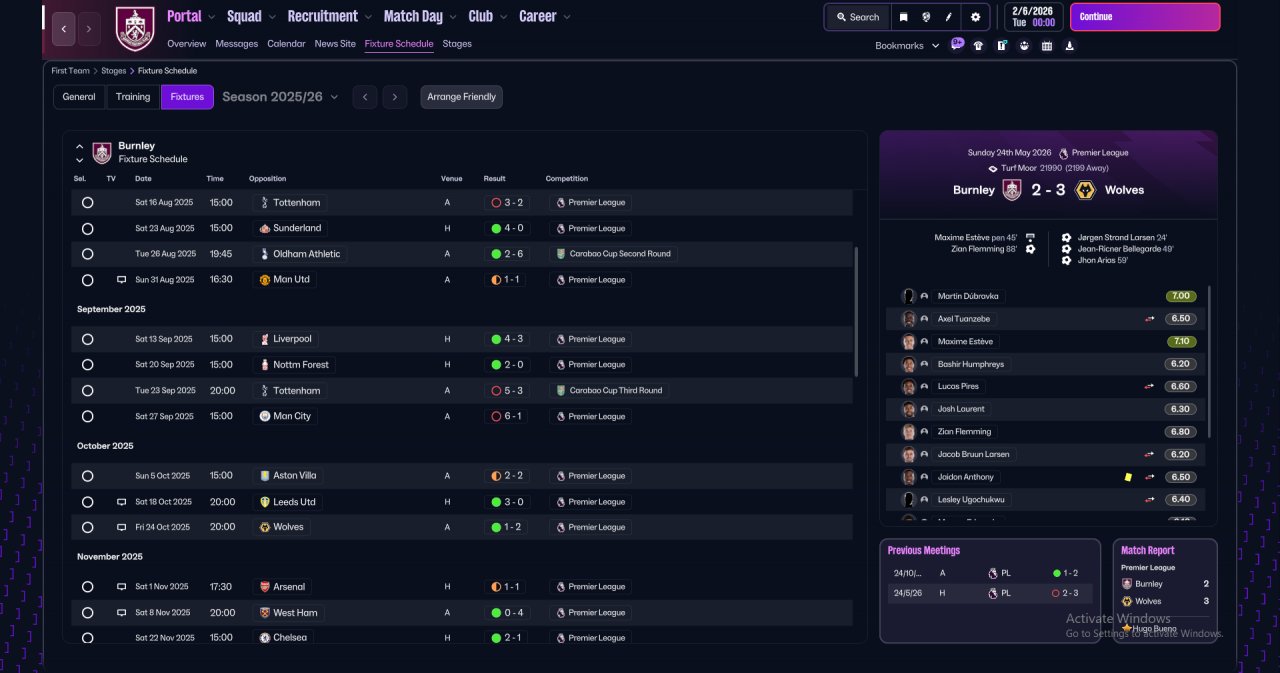Open the settings gear icon
This screenshot has height=673, width=1280.
pos(975,17)
